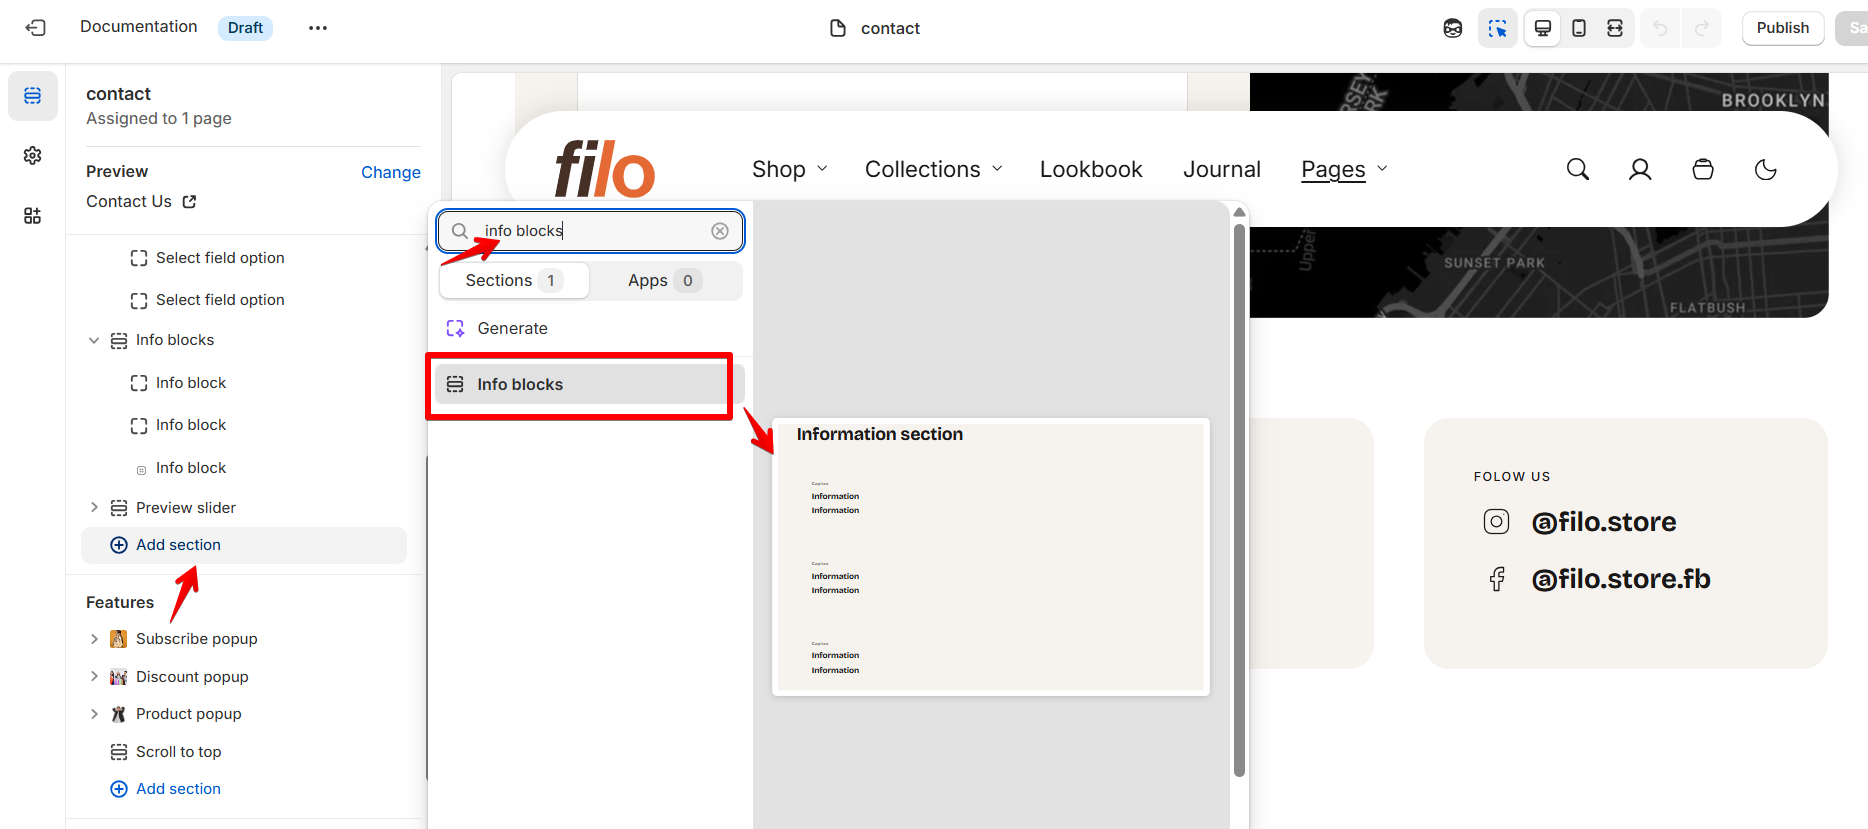Click Journal nav link
1868x829 pixels.
tap(1222, 170)
